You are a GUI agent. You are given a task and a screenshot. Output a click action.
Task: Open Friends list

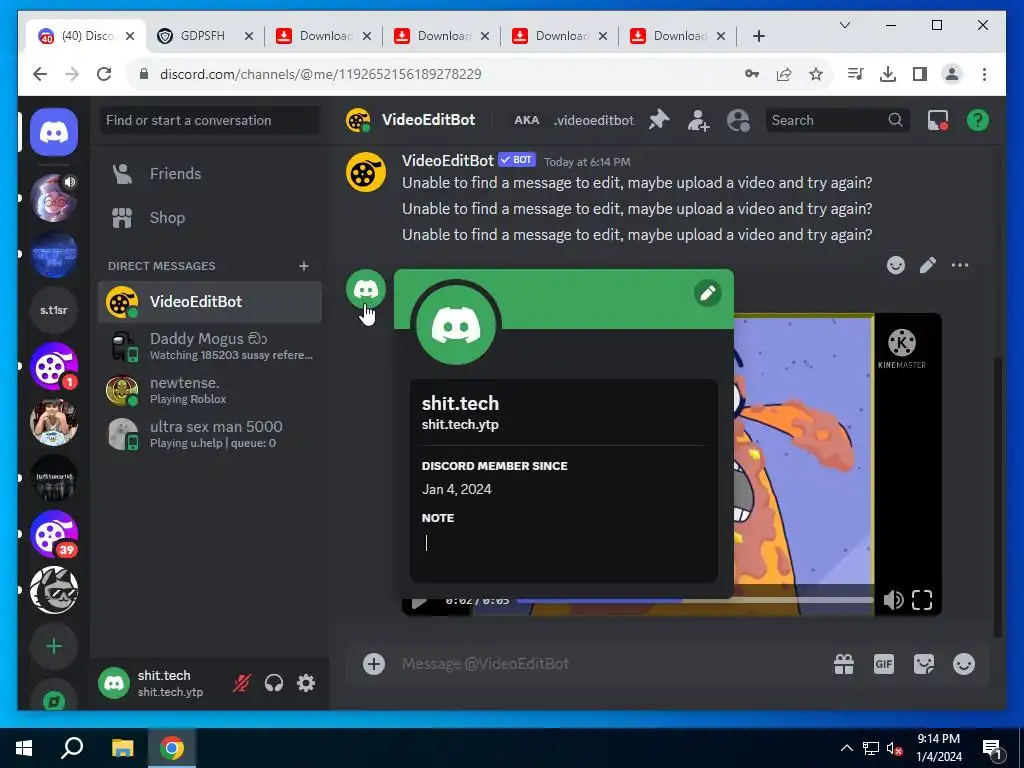coord(209,174)
